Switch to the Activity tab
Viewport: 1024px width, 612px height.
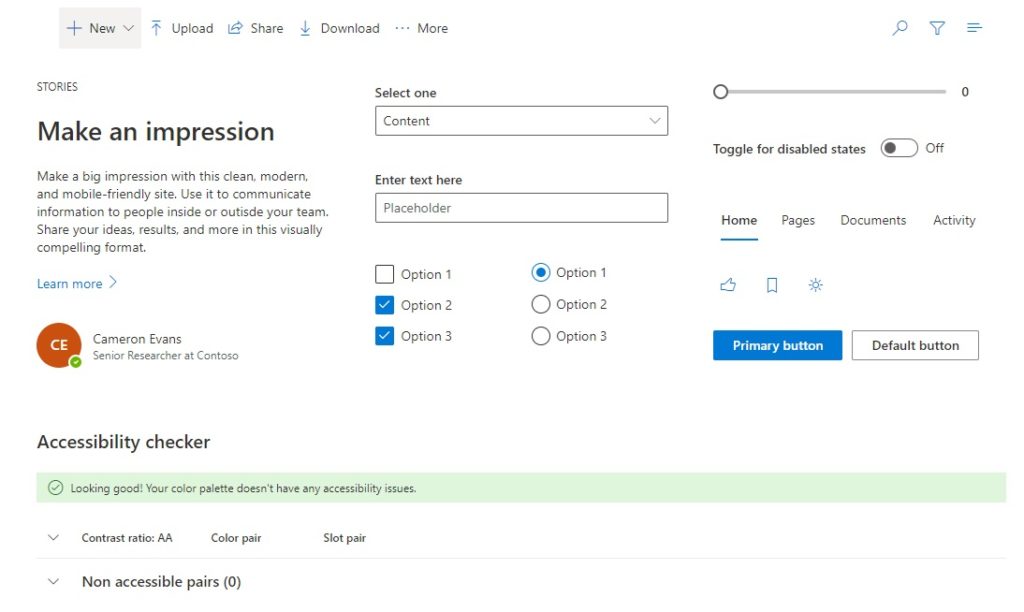click(954, 220)
